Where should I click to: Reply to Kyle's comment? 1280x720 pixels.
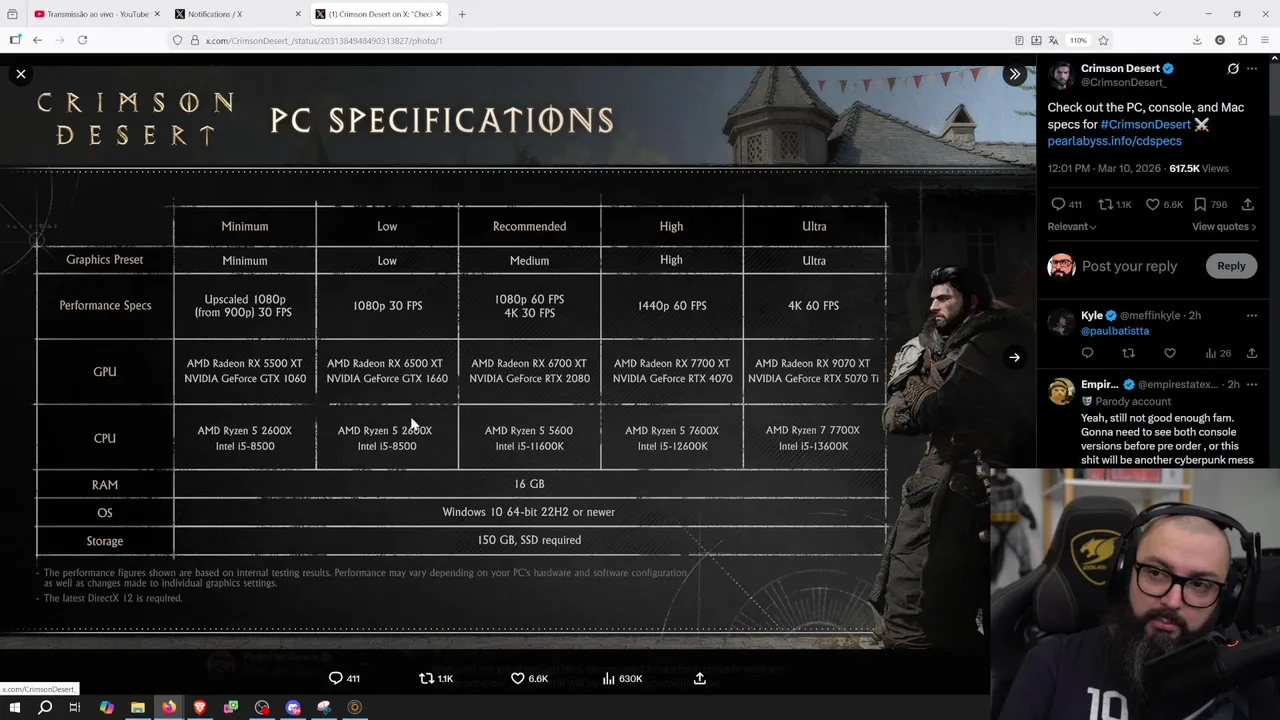[x=1087, y=353]
